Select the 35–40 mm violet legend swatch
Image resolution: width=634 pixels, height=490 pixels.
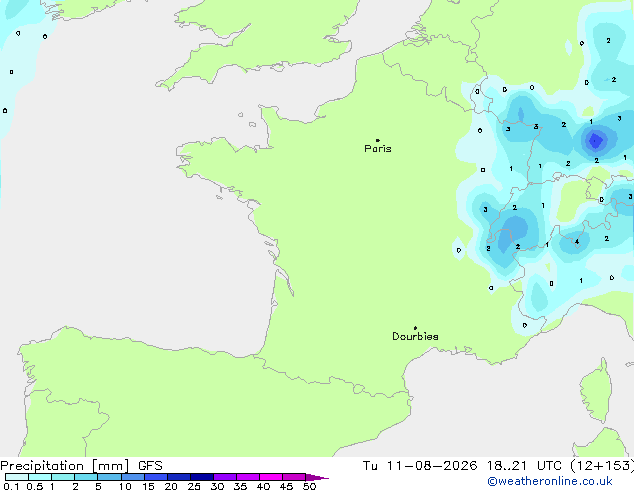248,477
